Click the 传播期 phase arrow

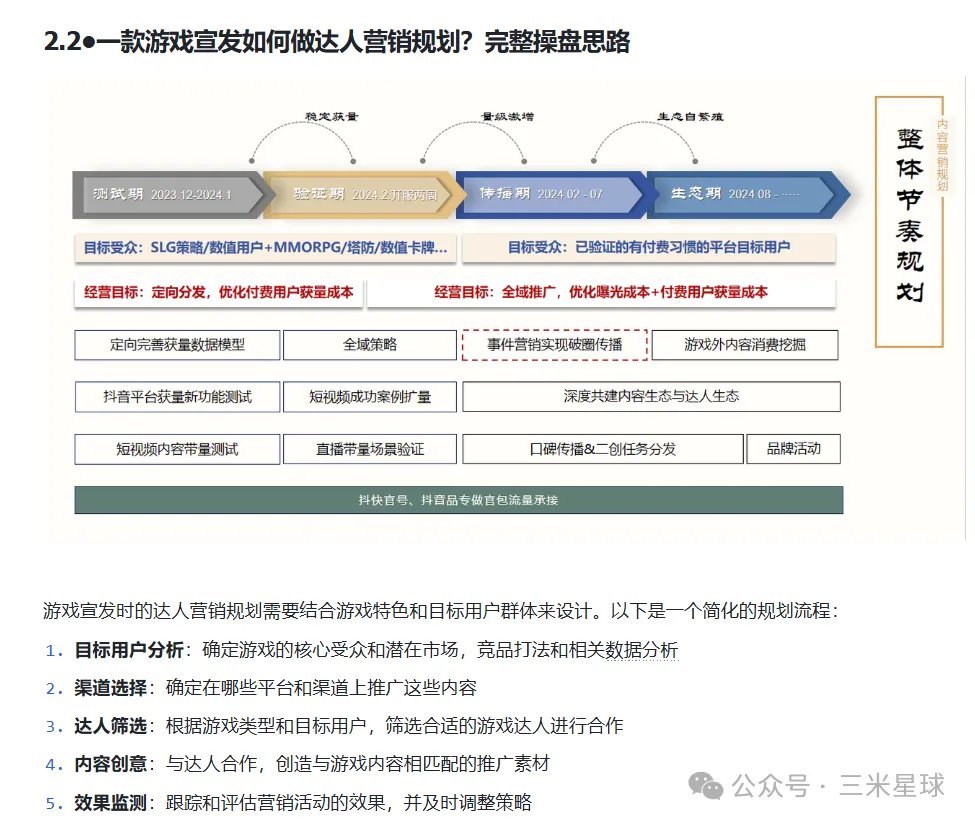point(547,194)
